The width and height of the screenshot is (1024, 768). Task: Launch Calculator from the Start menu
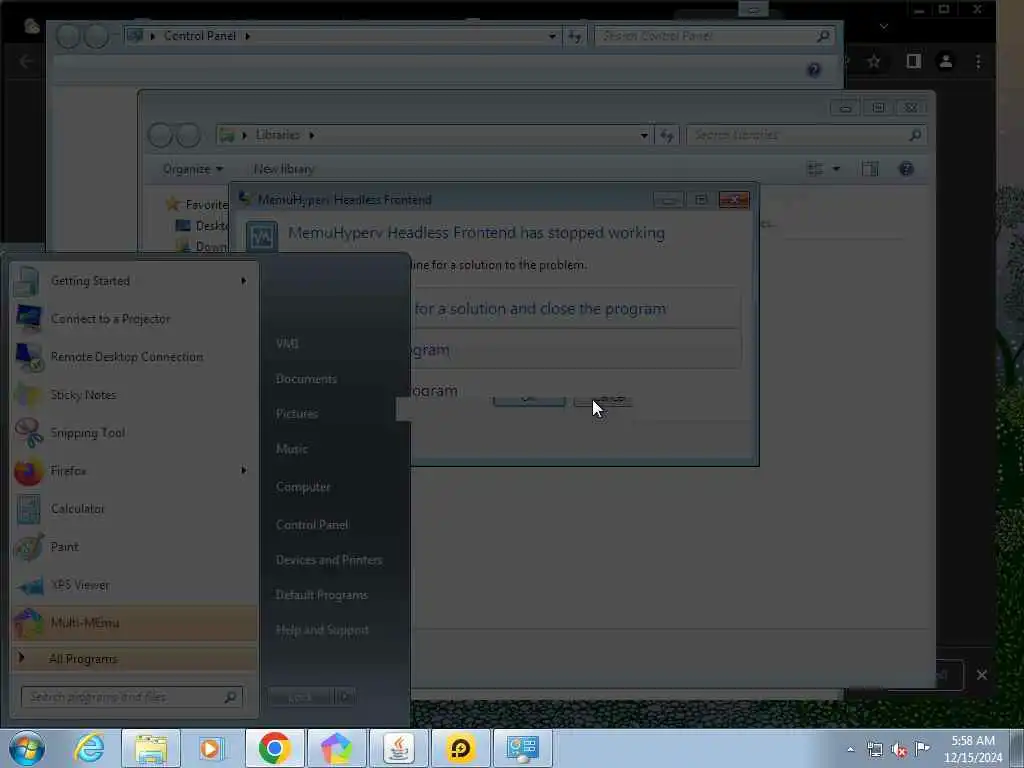134,509
